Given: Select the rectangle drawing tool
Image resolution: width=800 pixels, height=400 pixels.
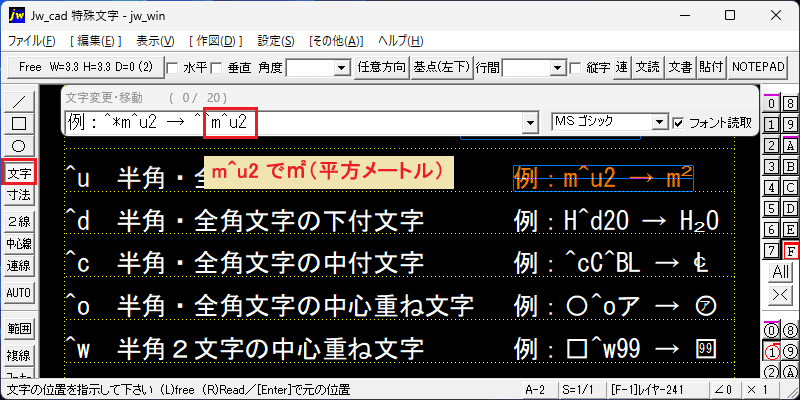Looking at the screenshot, I should 19,123.
